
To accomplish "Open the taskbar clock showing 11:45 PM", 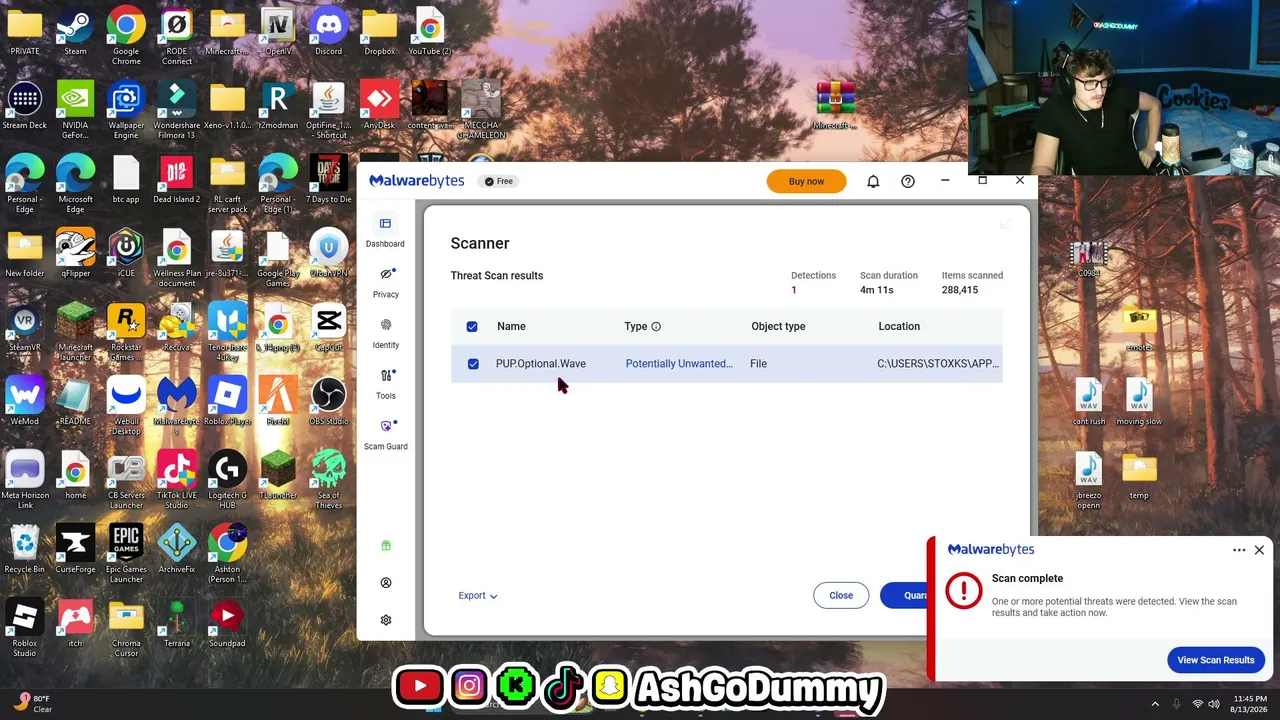I will tap(1250, 704).
